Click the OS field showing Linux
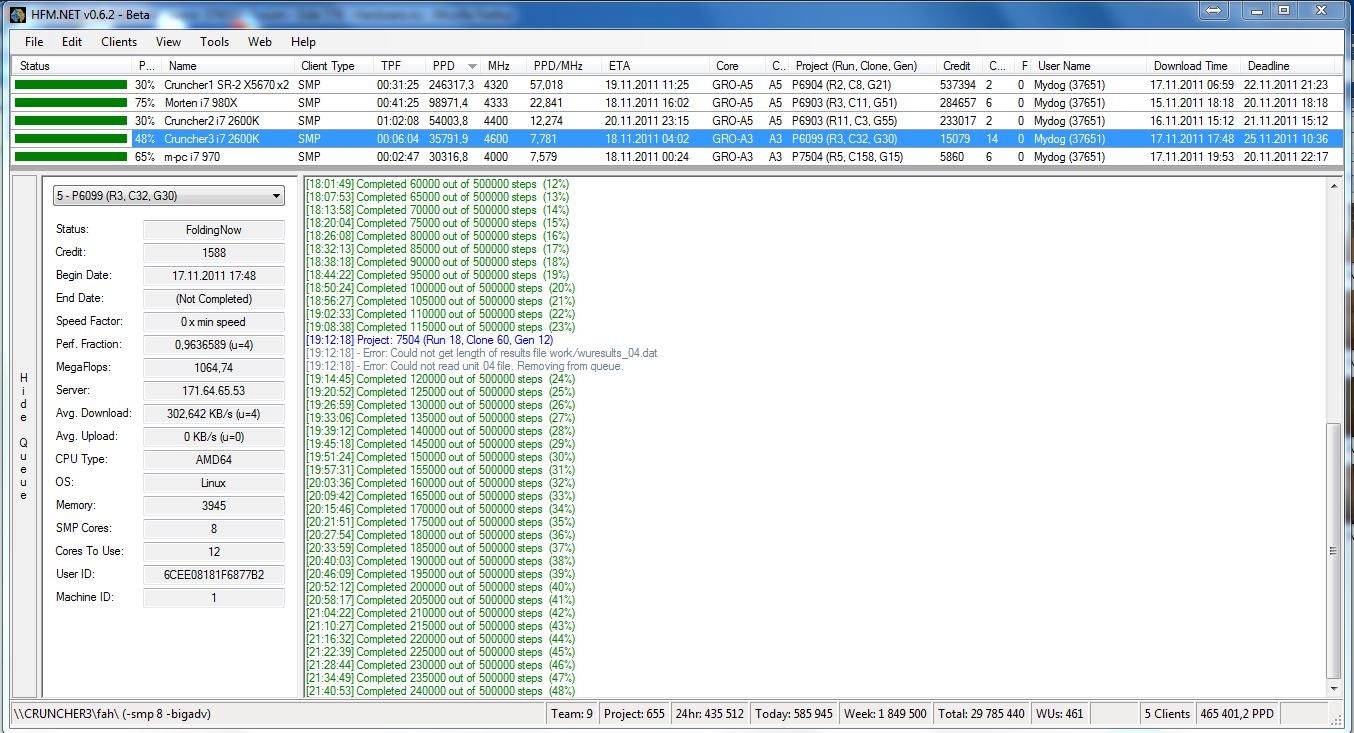The height and width of the screenshot is (733, 1354). coord(214,483)
